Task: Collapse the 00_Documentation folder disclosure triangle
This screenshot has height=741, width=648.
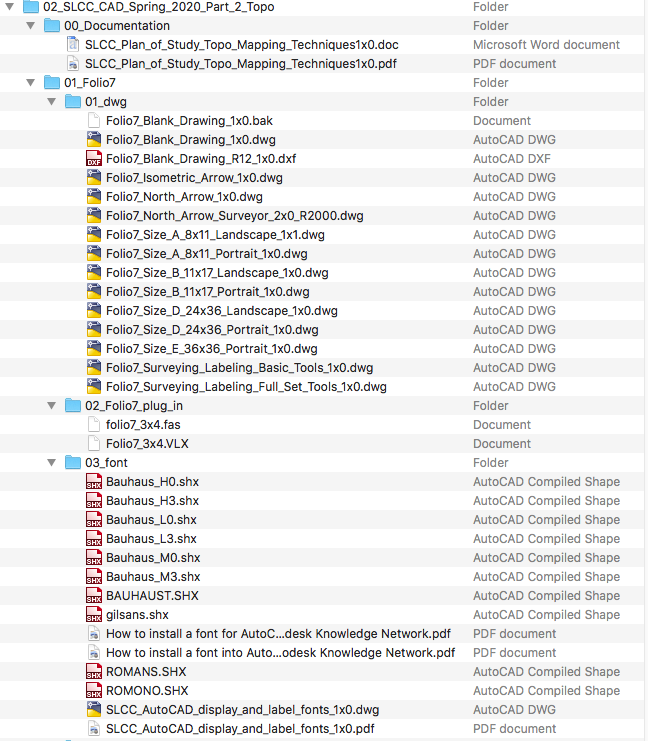Action: [x=31, y=26]
